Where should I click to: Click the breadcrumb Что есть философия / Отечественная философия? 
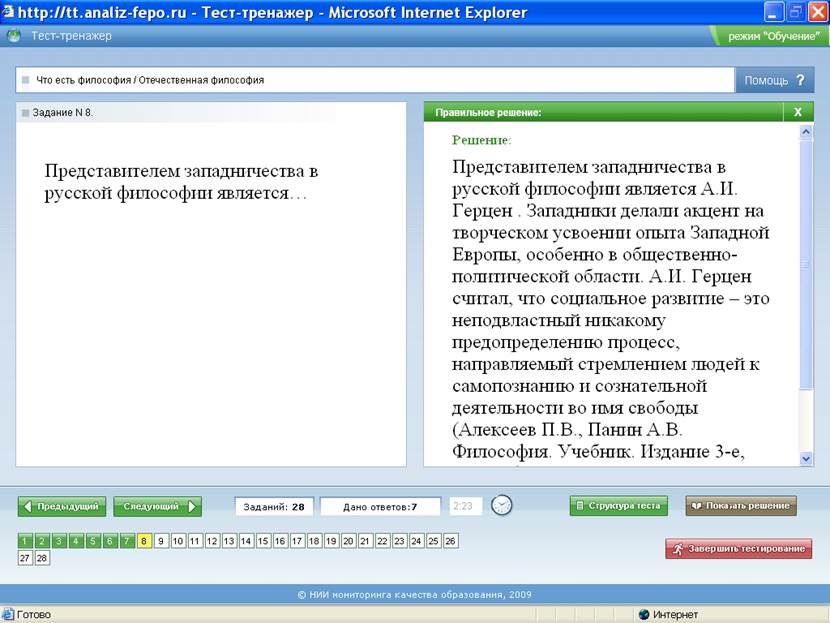[150, 80]
